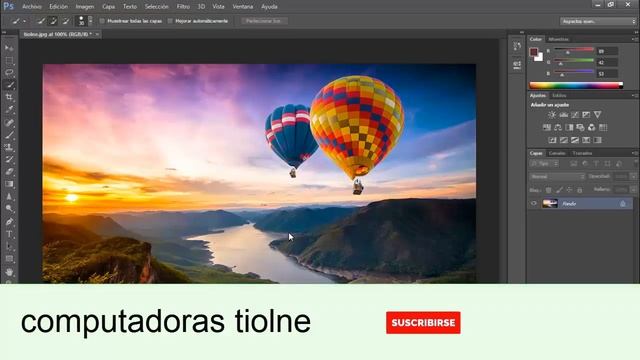Open the workspace switcher dropdown
Viewport: 640px width, 360px height.
coord(597,21)
